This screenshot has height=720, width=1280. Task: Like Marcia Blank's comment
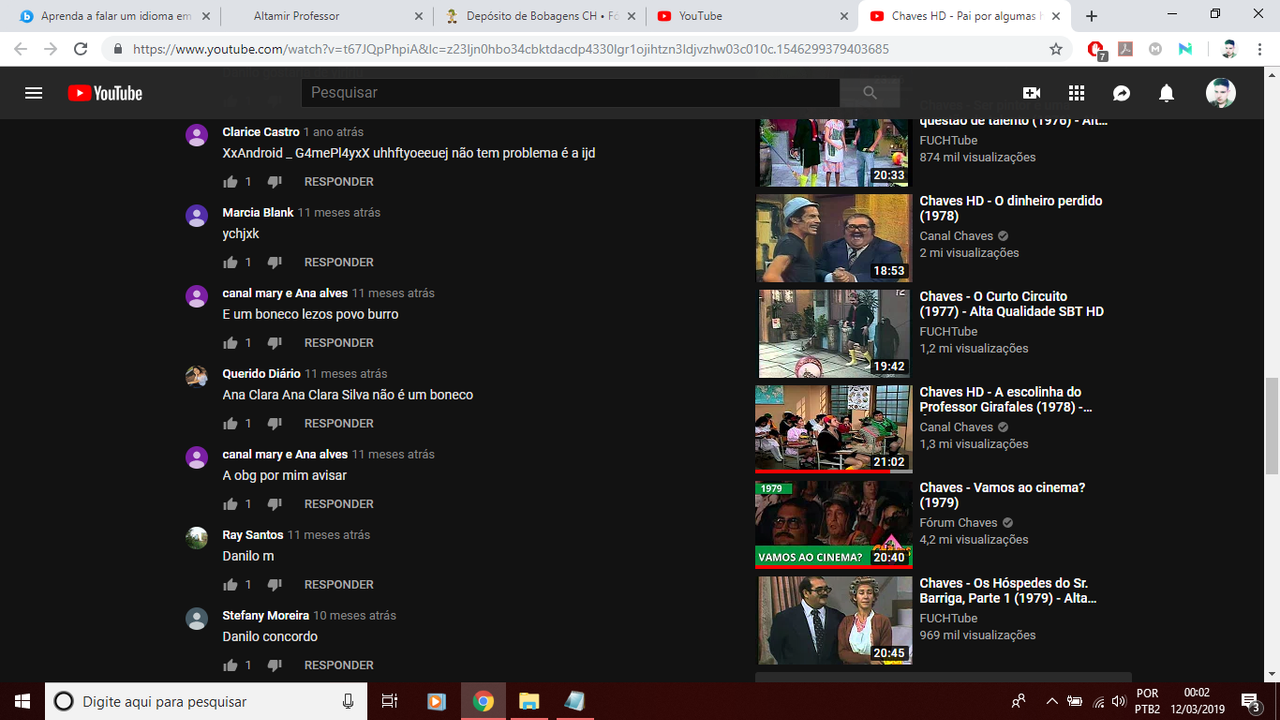231,262
